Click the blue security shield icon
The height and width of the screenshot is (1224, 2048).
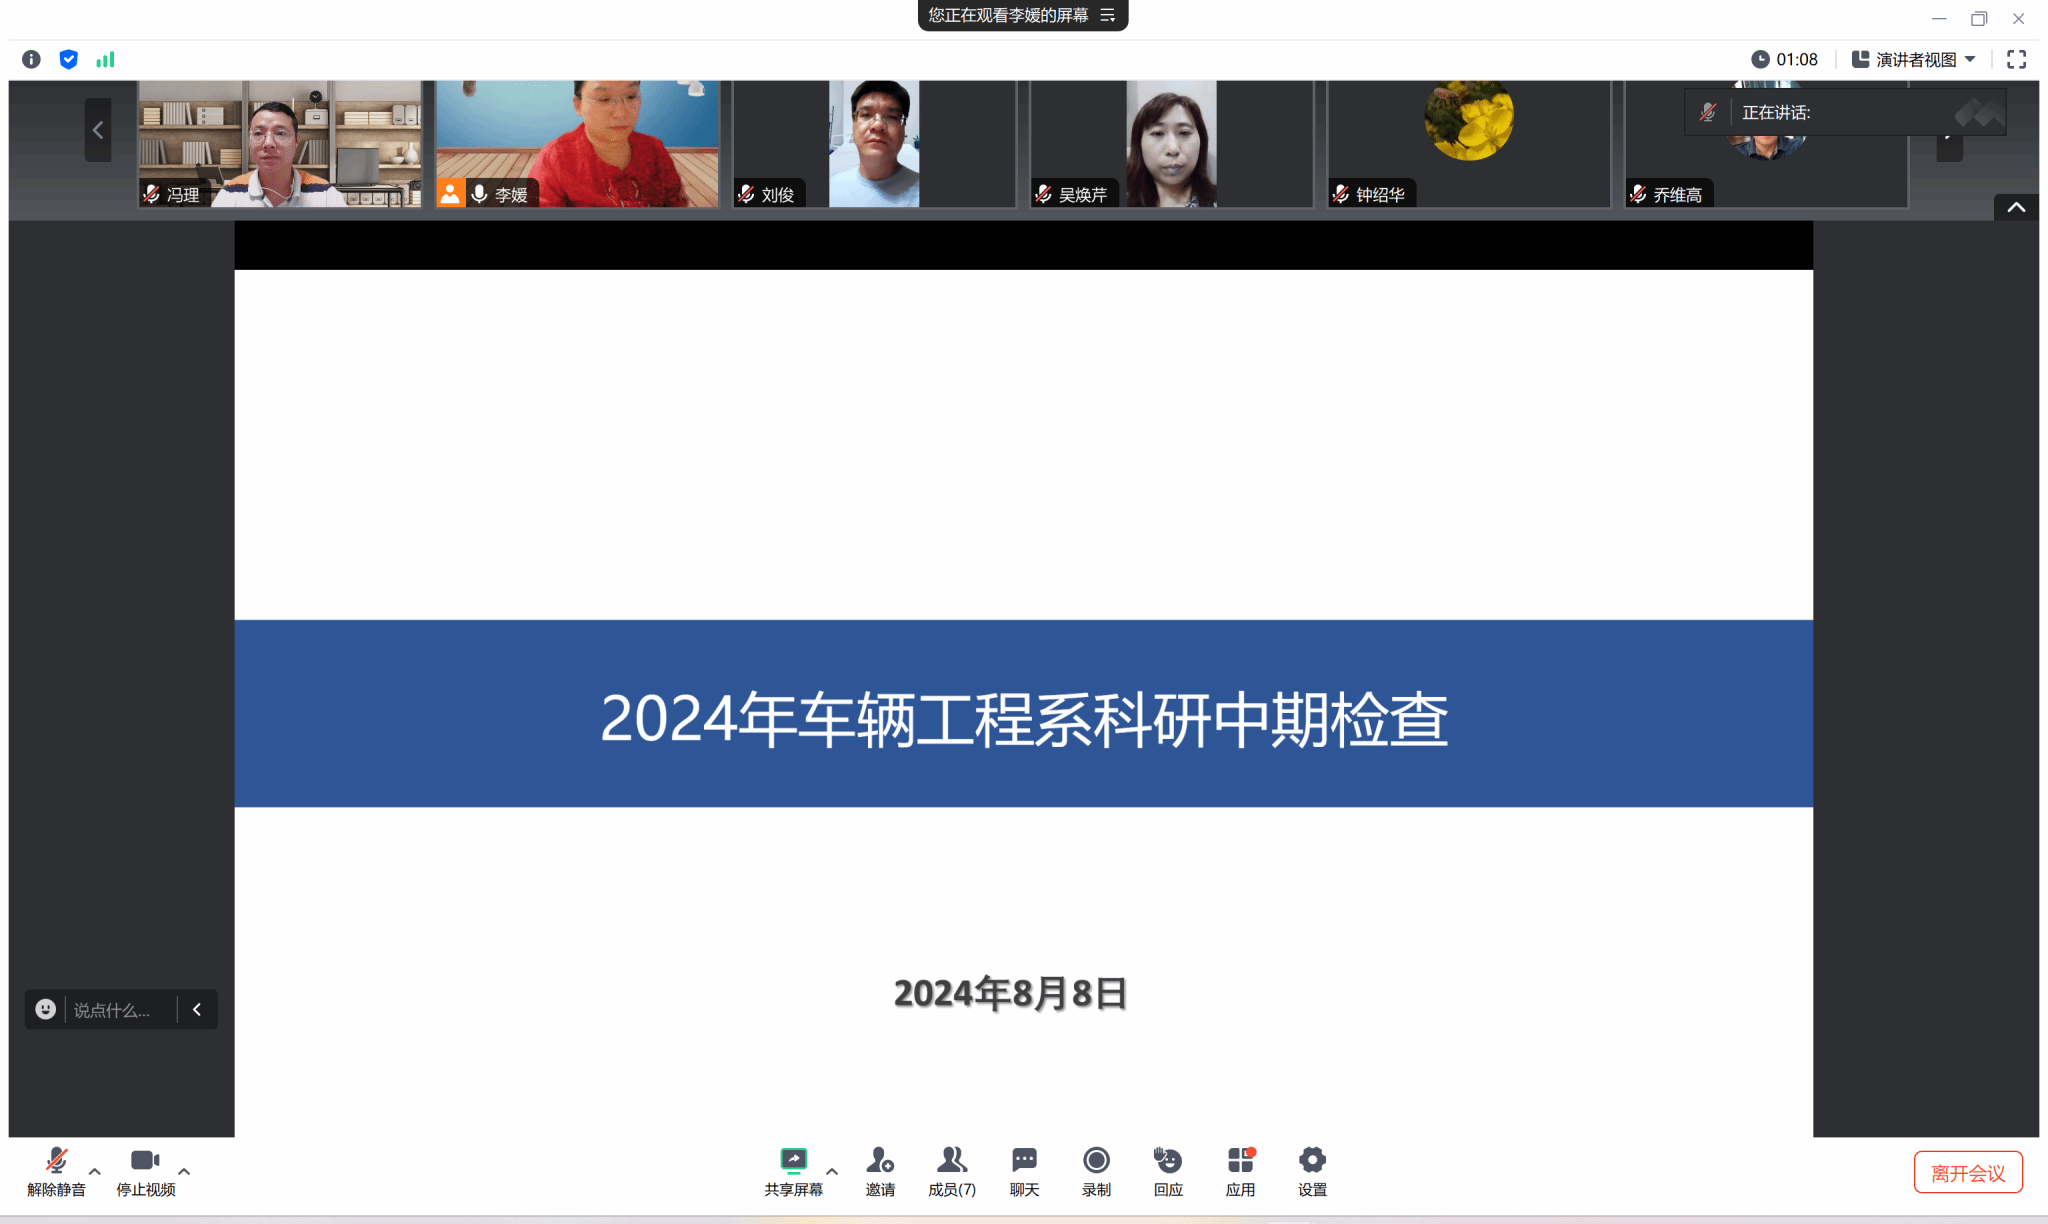coord(68,59)
